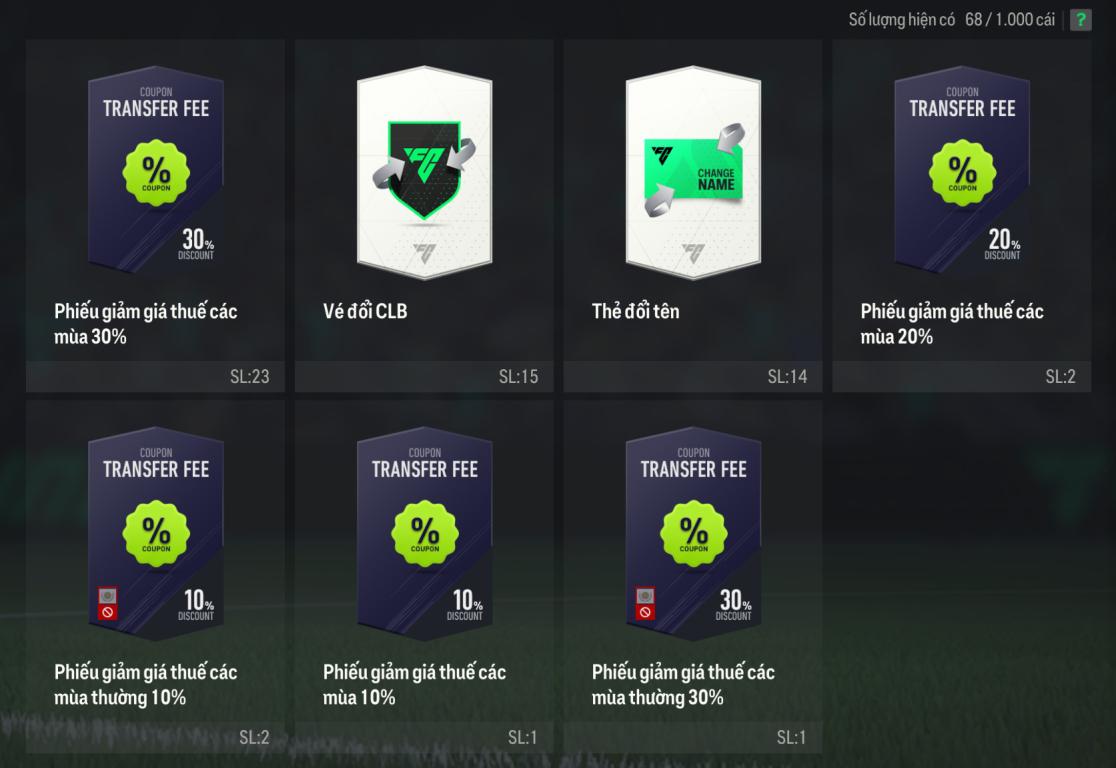The image size is (1116, 768).
Task: Select the mùa thường 30% coupon card
Action: 693,532
